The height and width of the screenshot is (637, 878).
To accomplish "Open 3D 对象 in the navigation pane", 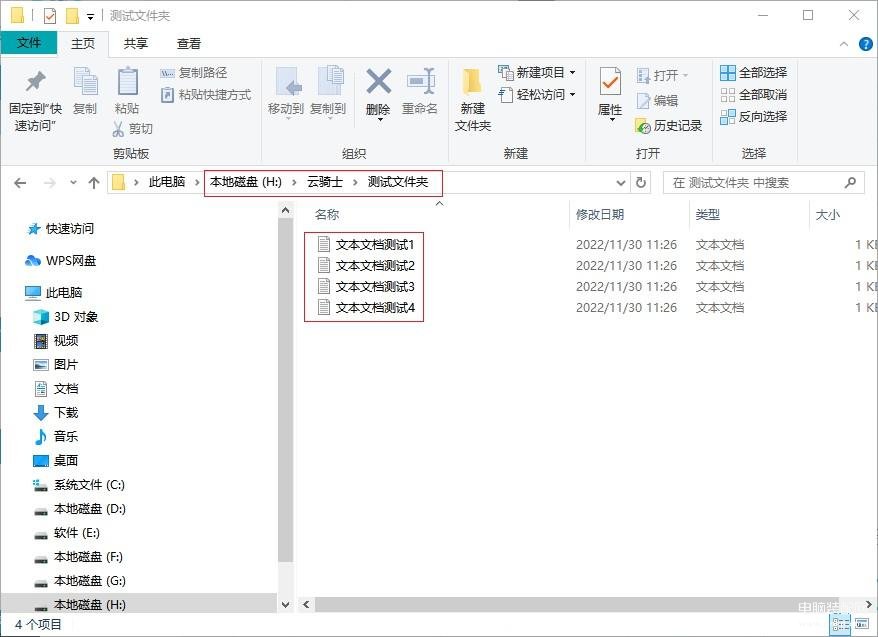I will (x=66, y=317).
